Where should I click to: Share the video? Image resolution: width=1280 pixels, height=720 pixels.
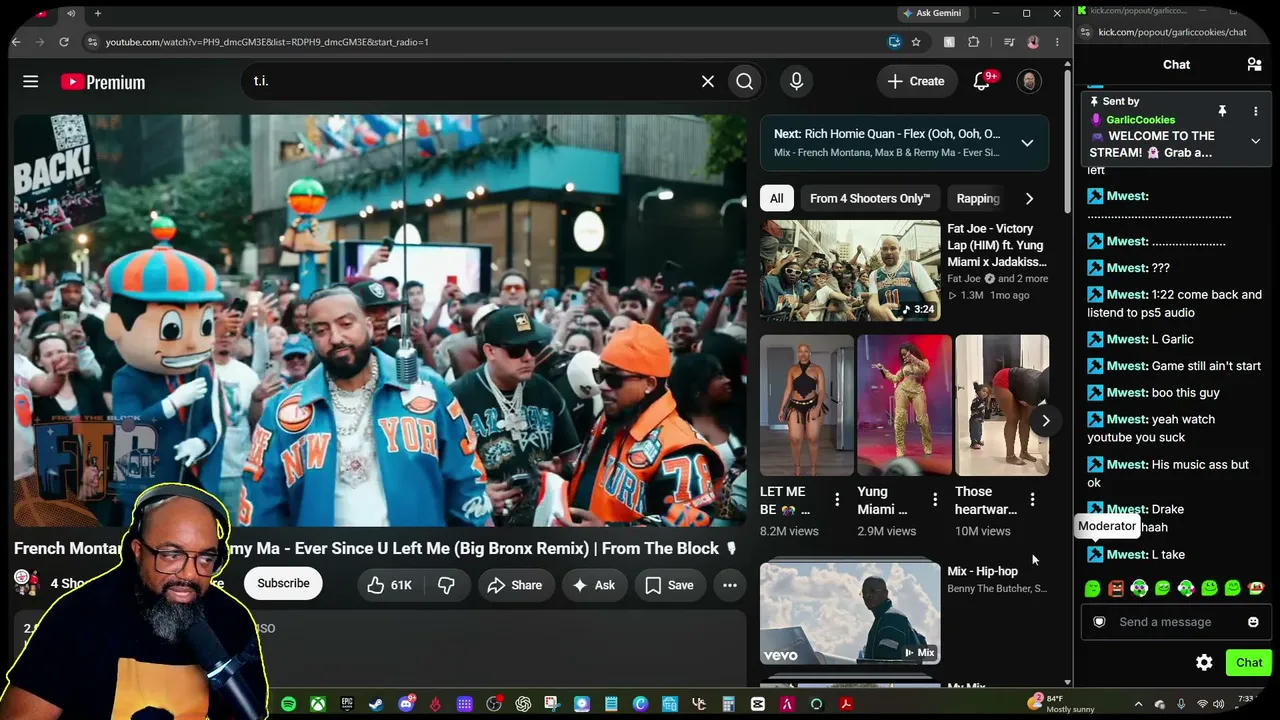click(514, 585)
